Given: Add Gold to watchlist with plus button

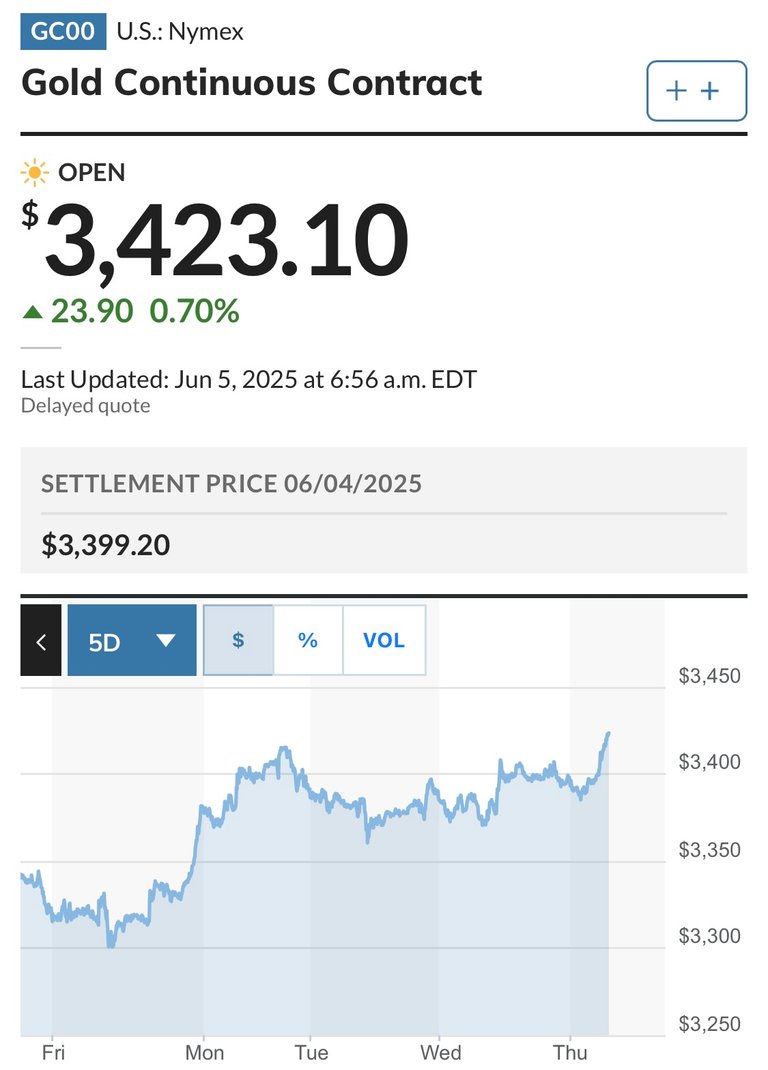Looking at the screenshot, I should coord(696,91).
